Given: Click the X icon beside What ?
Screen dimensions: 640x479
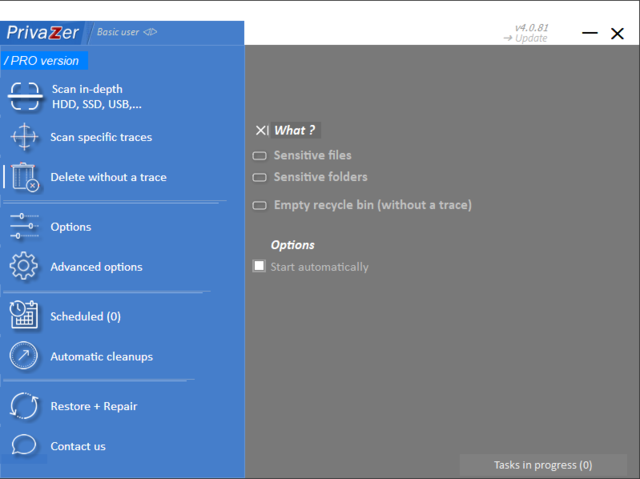Looking at the screenshot, I should [262, 130].
